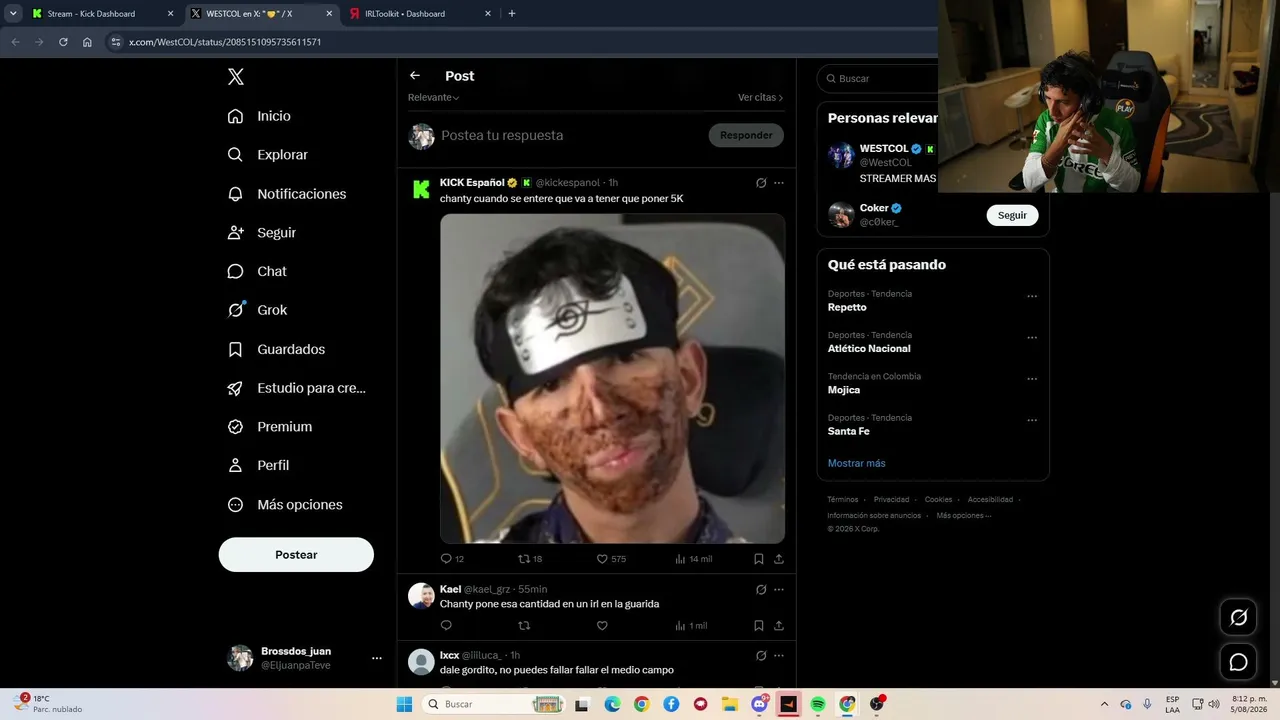Screen dimensions: 1280x720
Task: Open more options on KICK Español post
Action: click(x=779, y=183)
